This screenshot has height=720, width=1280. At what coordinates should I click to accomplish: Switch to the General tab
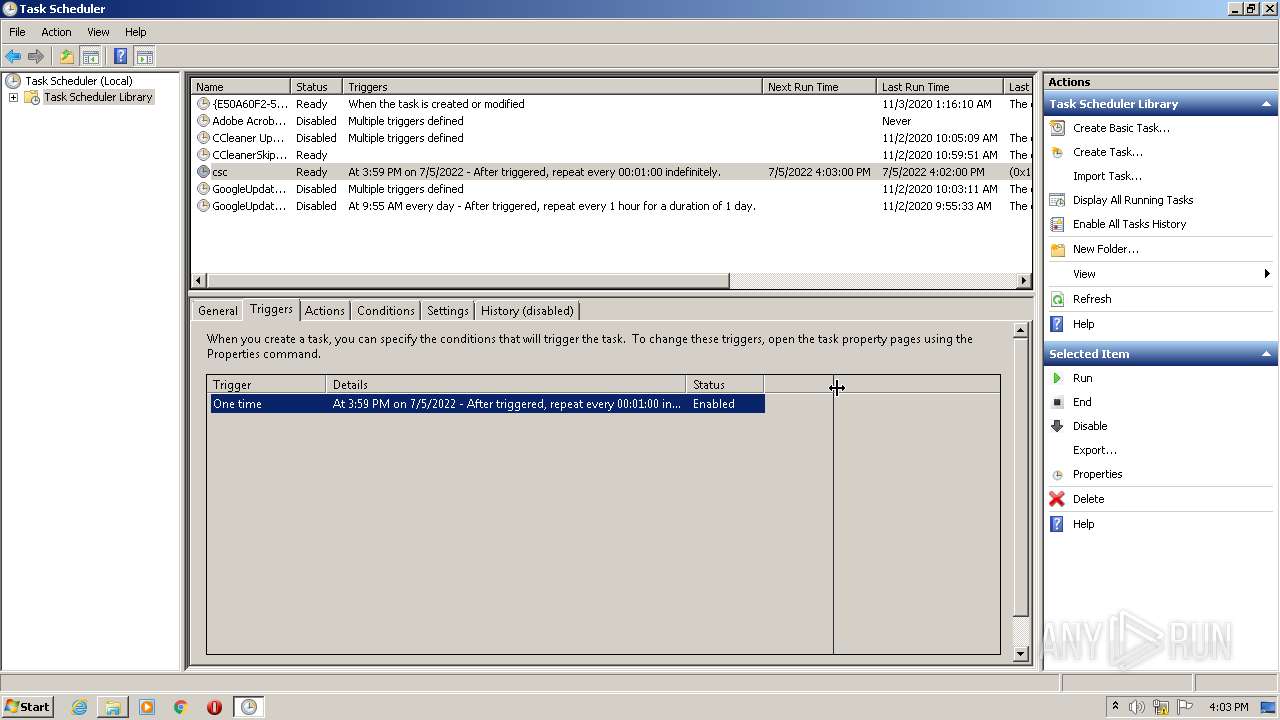tap(217, 311)
